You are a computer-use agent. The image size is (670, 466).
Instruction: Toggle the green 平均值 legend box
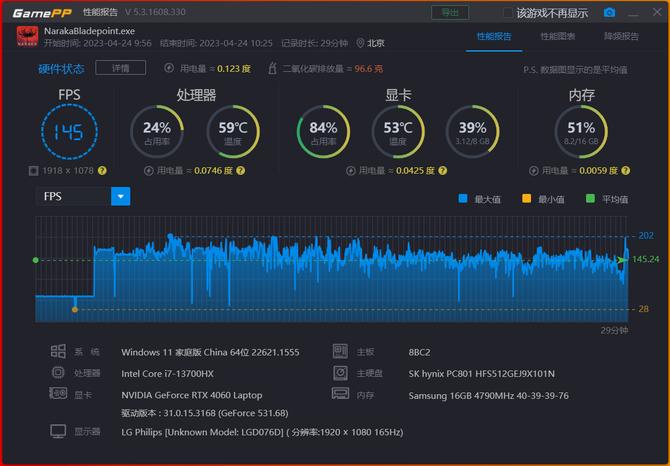(591, 199)
